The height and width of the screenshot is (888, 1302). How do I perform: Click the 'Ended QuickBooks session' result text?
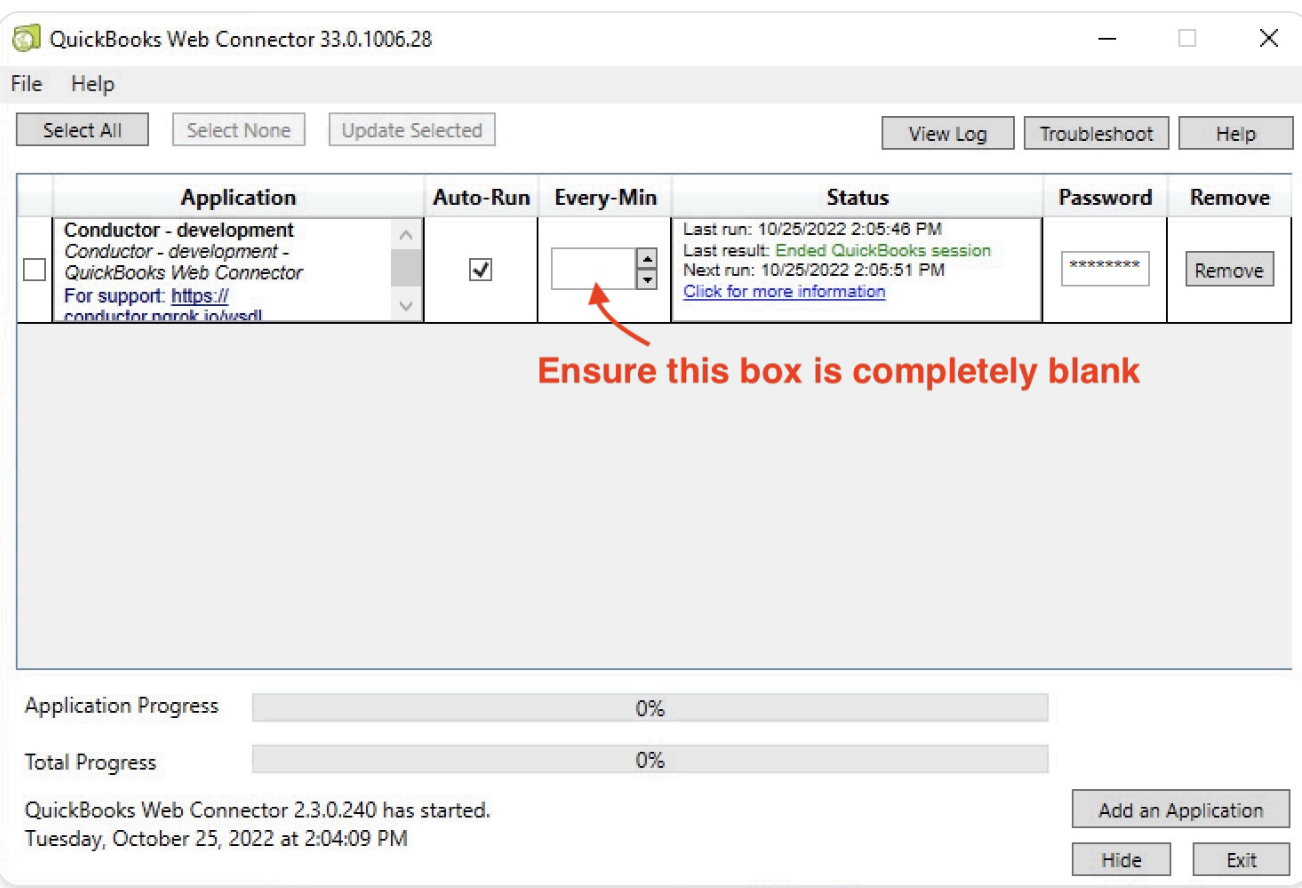[883, 250]
